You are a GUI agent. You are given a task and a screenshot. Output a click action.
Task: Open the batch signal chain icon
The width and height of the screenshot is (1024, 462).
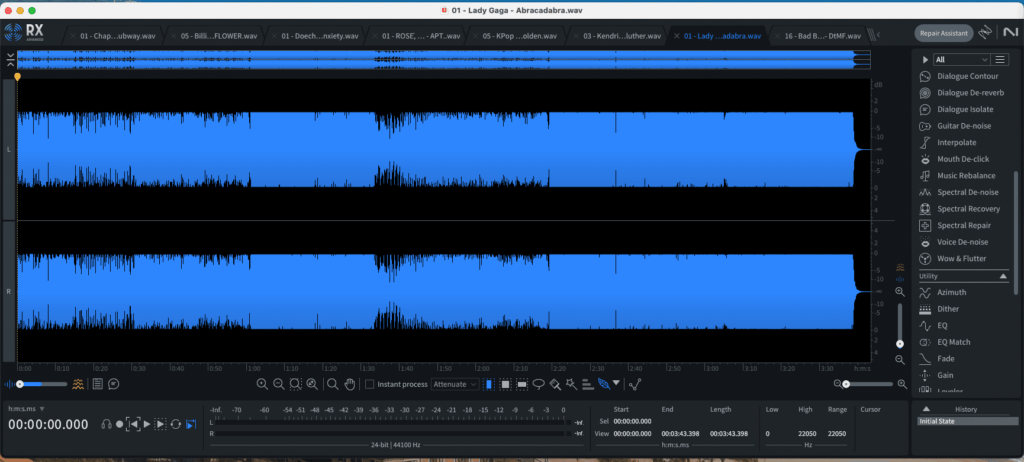point(986,32)
